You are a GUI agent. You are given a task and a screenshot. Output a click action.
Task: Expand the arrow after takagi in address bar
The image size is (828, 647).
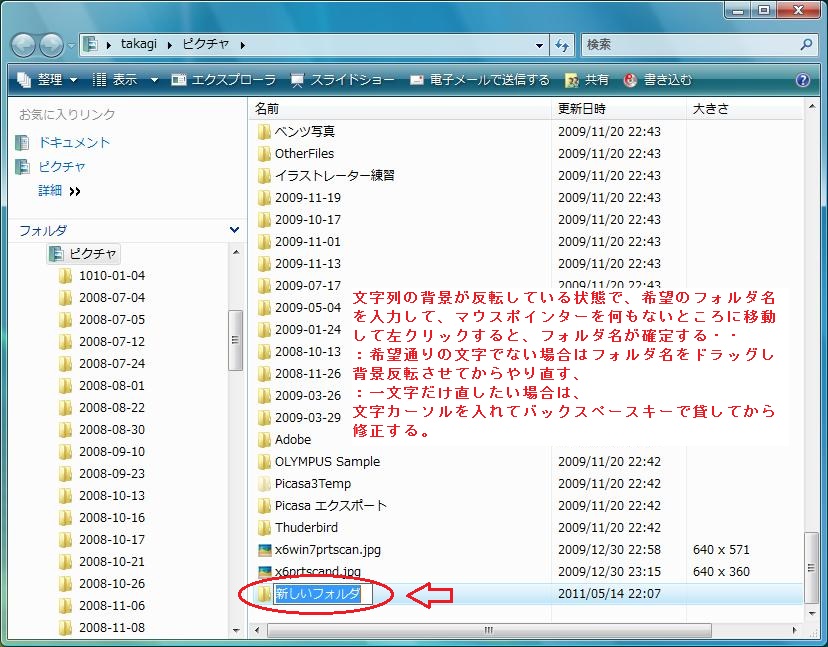pos(170,45)
